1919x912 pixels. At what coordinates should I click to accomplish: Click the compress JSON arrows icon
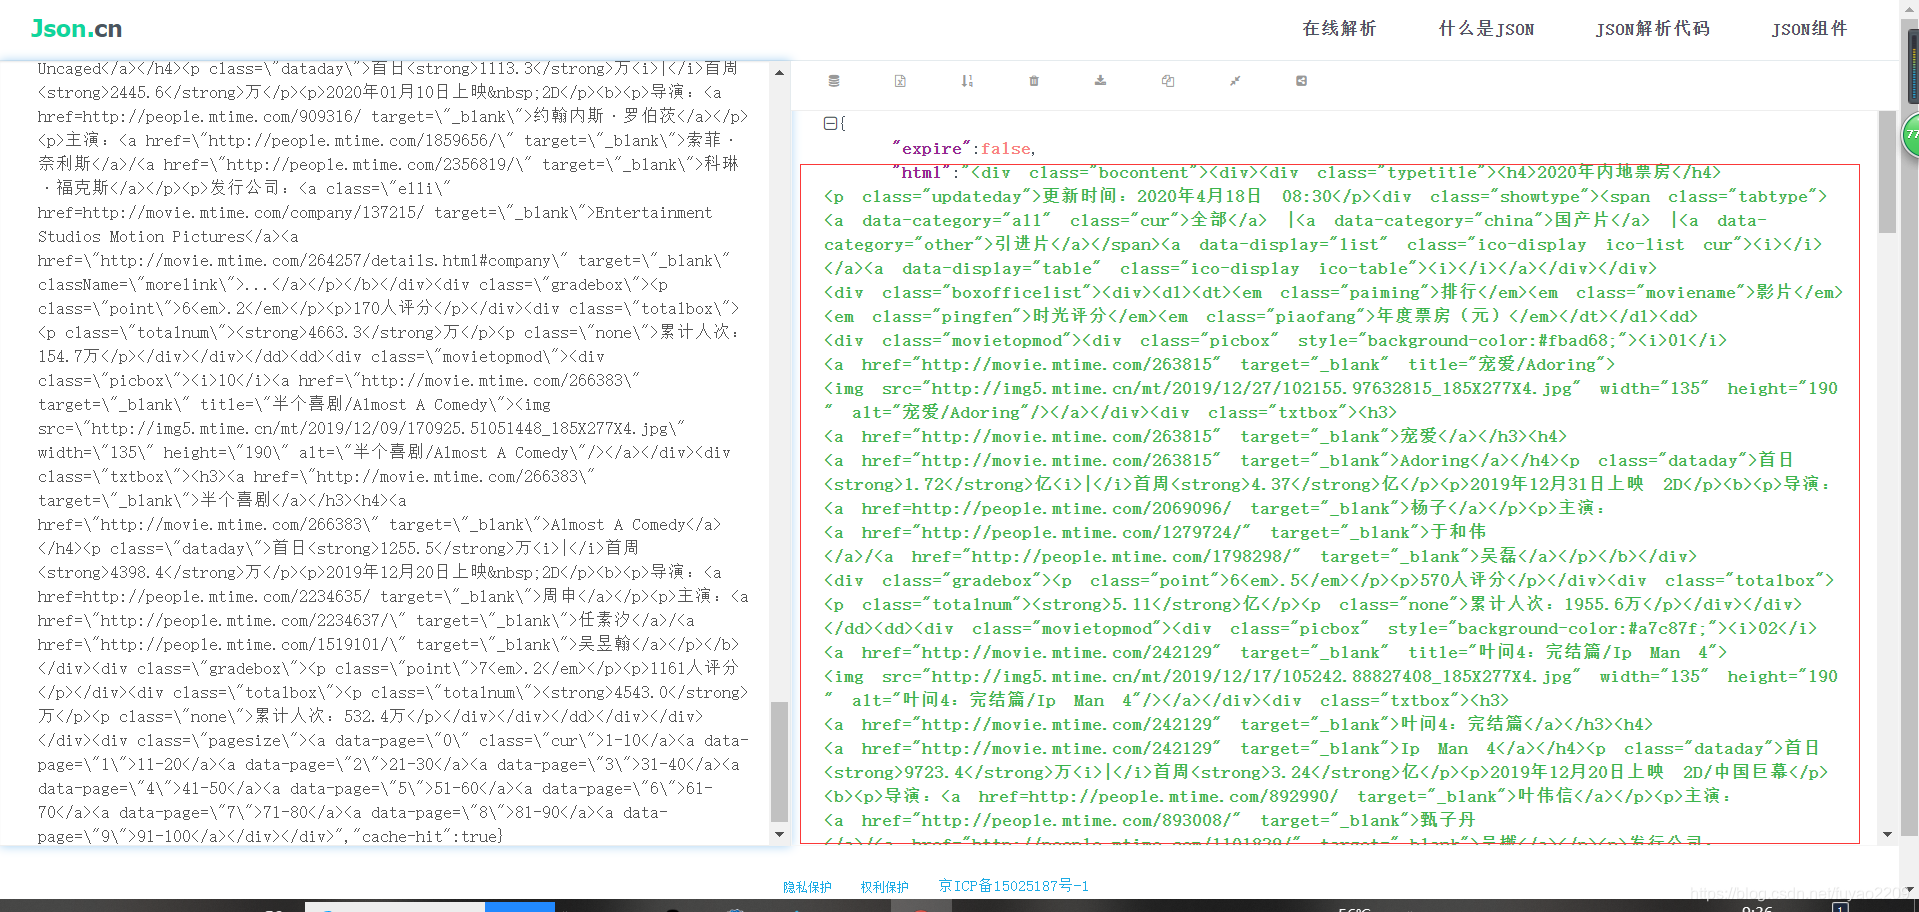point(1235,81)
